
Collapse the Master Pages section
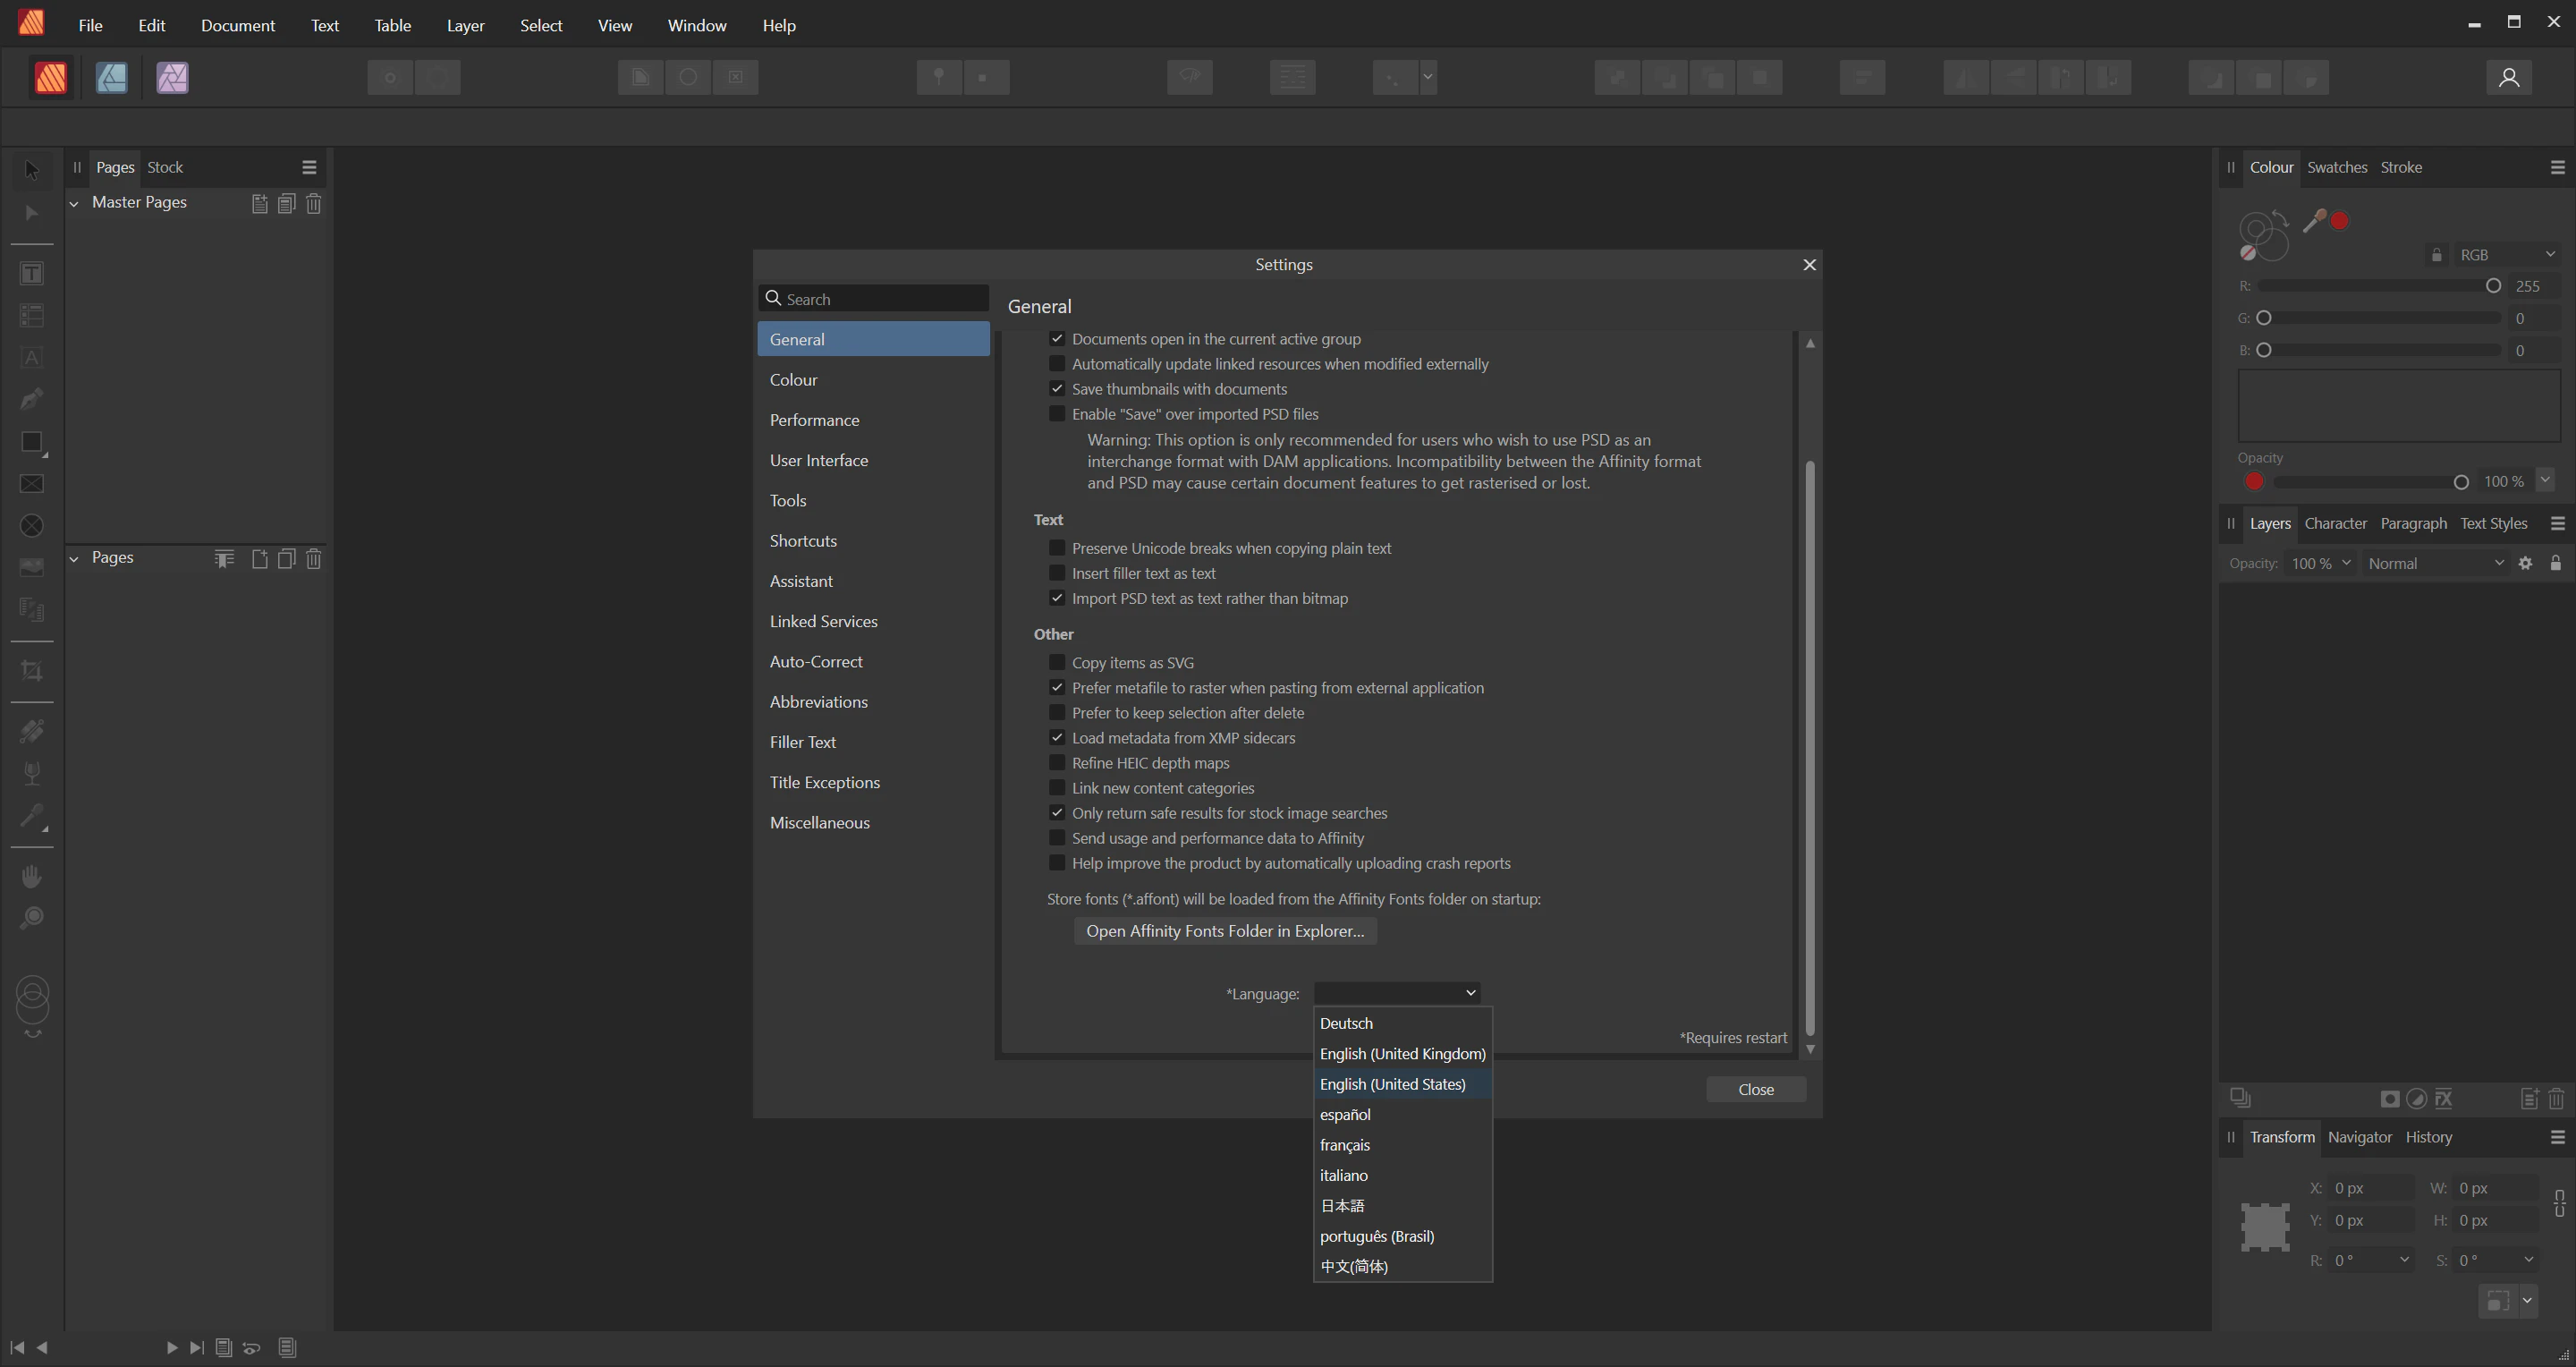tap(74, 203)
